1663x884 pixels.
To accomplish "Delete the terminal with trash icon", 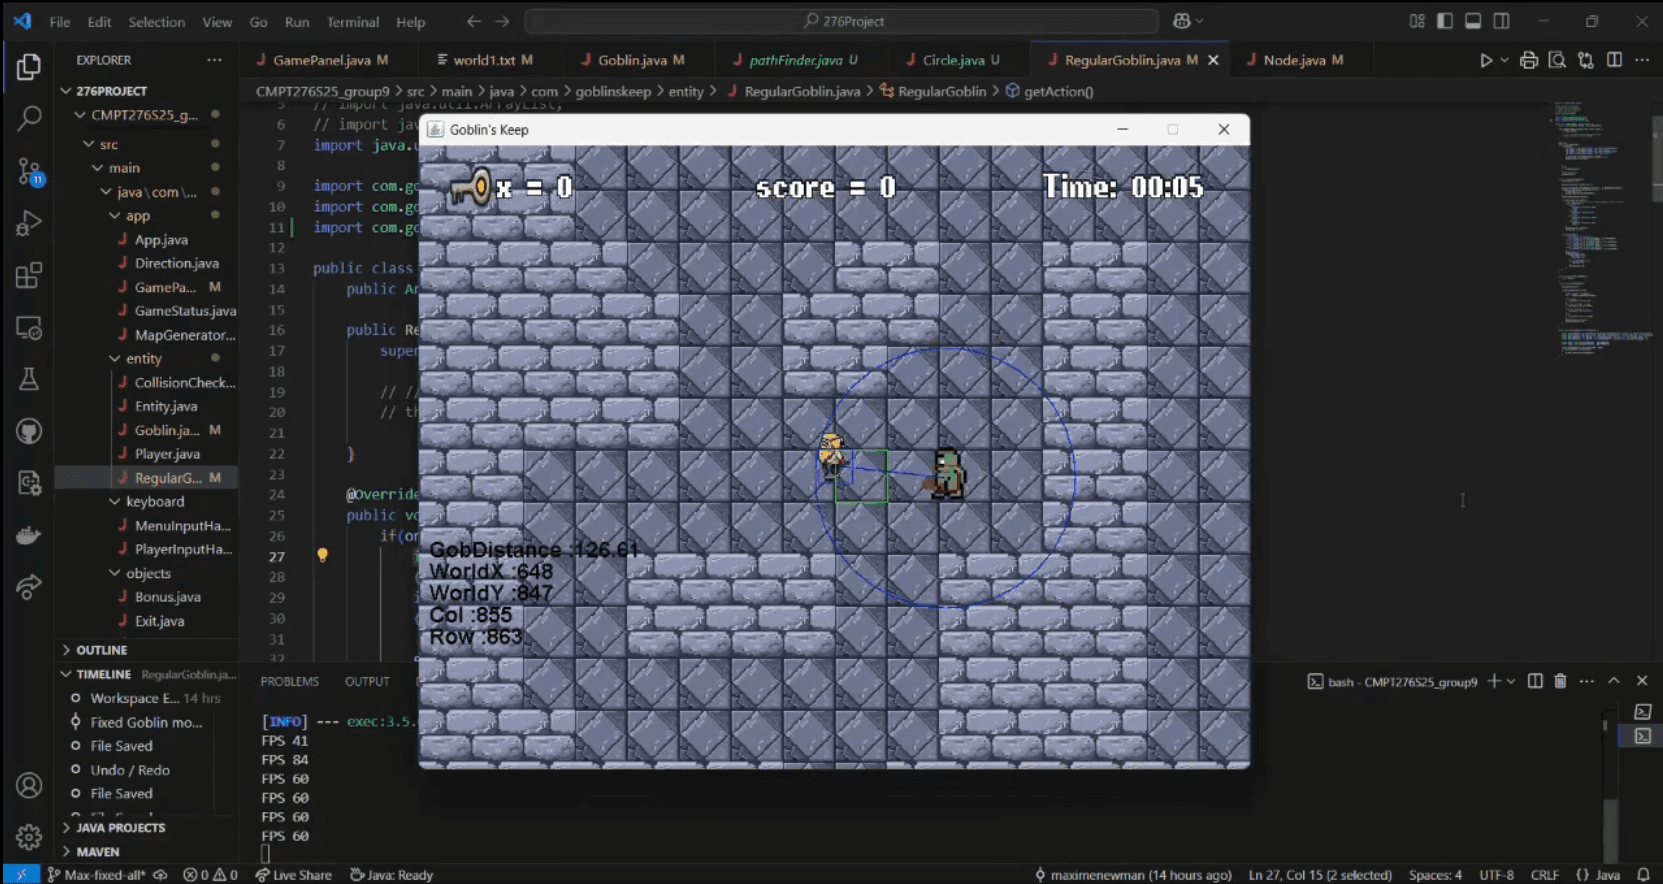I will (x=1560, y=681).
